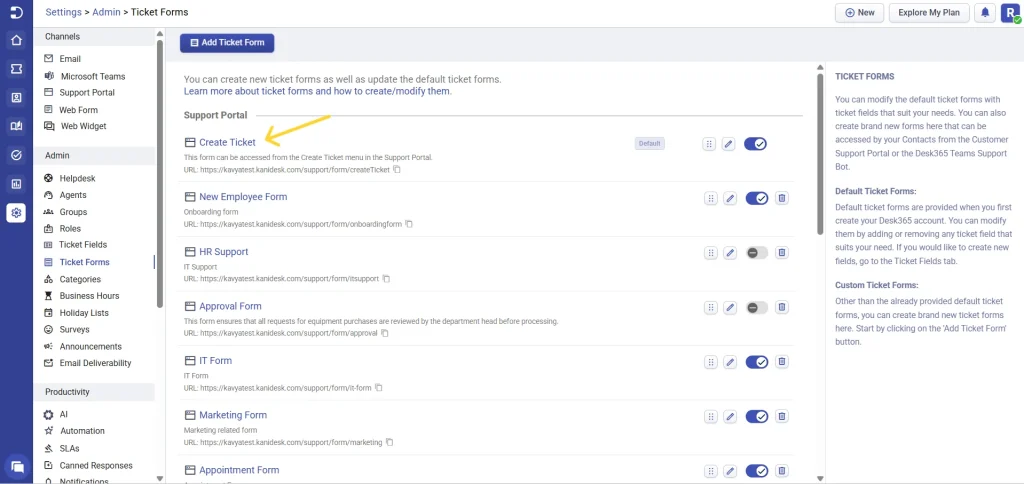Image resolution: width=1024 pixels, height=484 pixels.
Task: Open the Web Widget channel
Action: tap(83, 126)
